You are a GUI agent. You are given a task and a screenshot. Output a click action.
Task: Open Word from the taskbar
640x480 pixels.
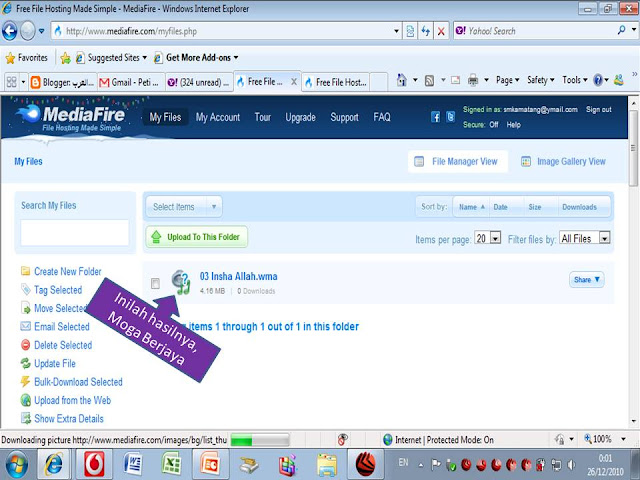pos(133,464)
